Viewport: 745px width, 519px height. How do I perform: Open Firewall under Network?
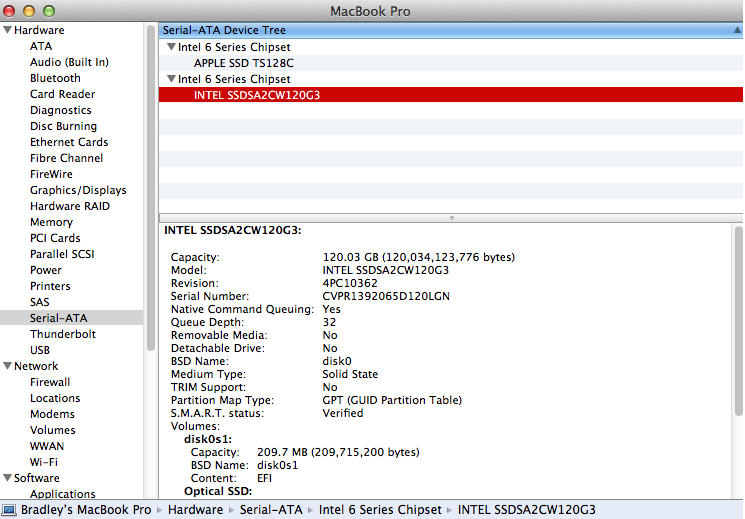pyautogui.click(x=50, y=382)
